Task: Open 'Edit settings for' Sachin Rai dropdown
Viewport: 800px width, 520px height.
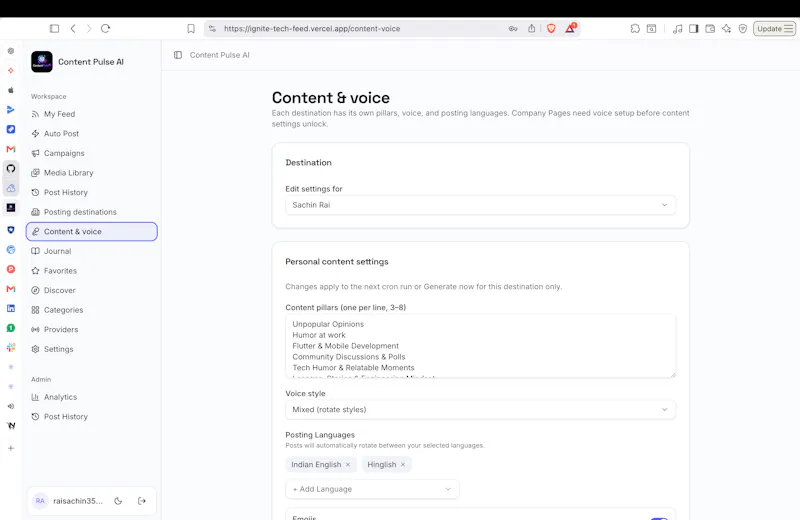Action: 480,205
